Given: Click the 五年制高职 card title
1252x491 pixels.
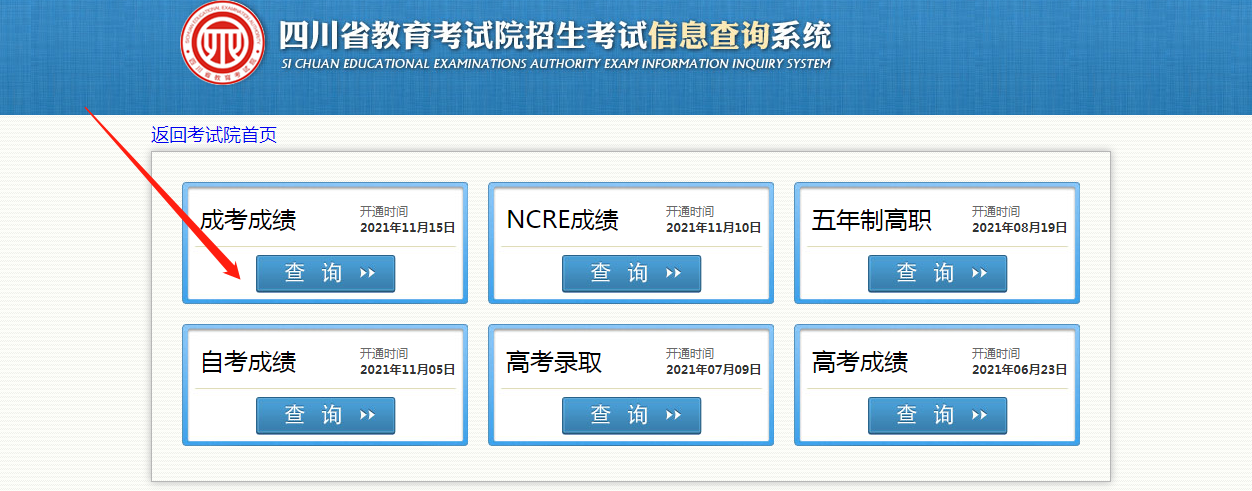Looking at the screenshot, I should 871,220.
